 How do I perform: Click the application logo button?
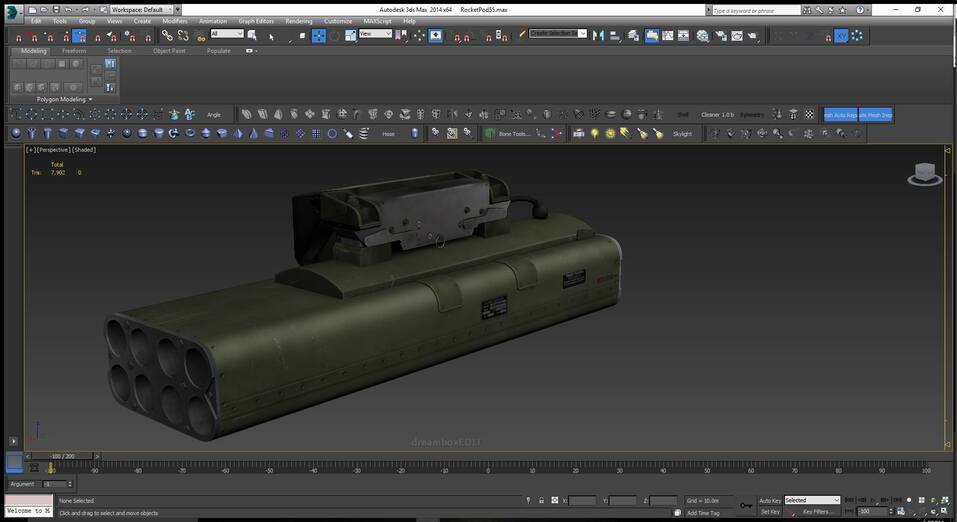[11, 12]
